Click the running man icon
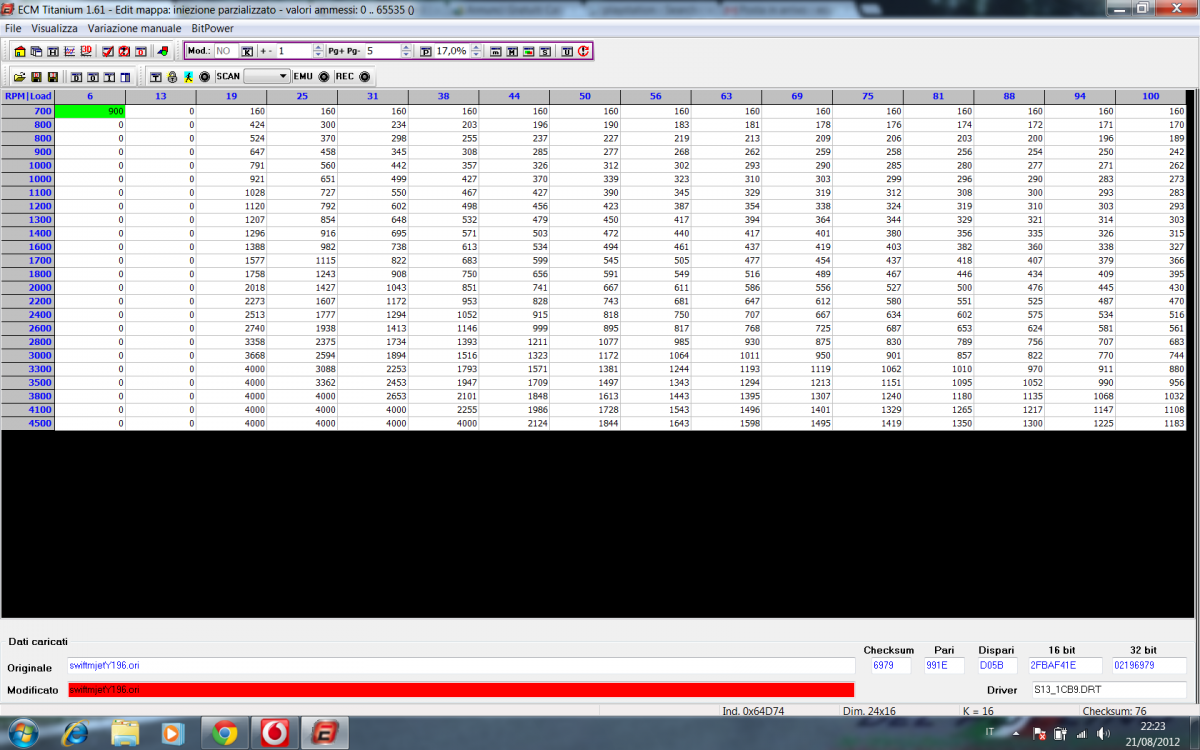Image resolution: width=1200 pixels, height=750 pixels. point(187,77)
